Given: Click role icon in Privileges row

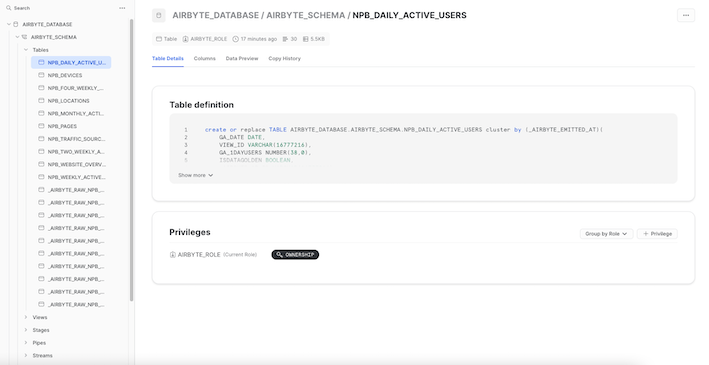Looking at the screenshot, I should pyautogui.click(x=172, y=255).
